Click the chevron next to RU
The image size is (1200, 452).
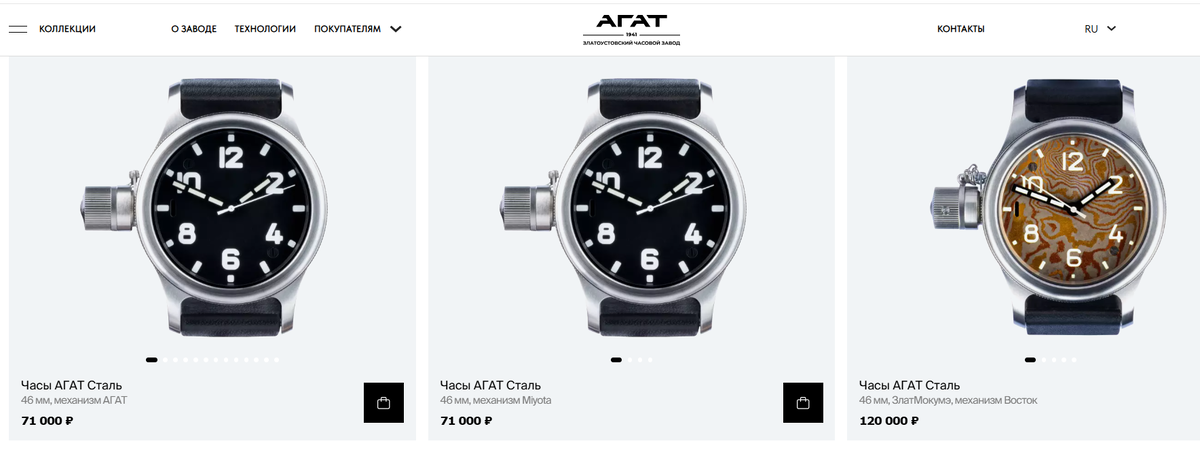coord(1111,29)
